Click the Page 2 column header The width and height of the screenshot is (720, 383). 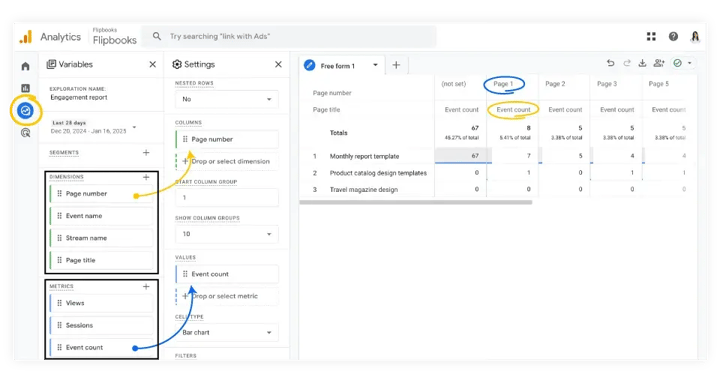[555, 84]
